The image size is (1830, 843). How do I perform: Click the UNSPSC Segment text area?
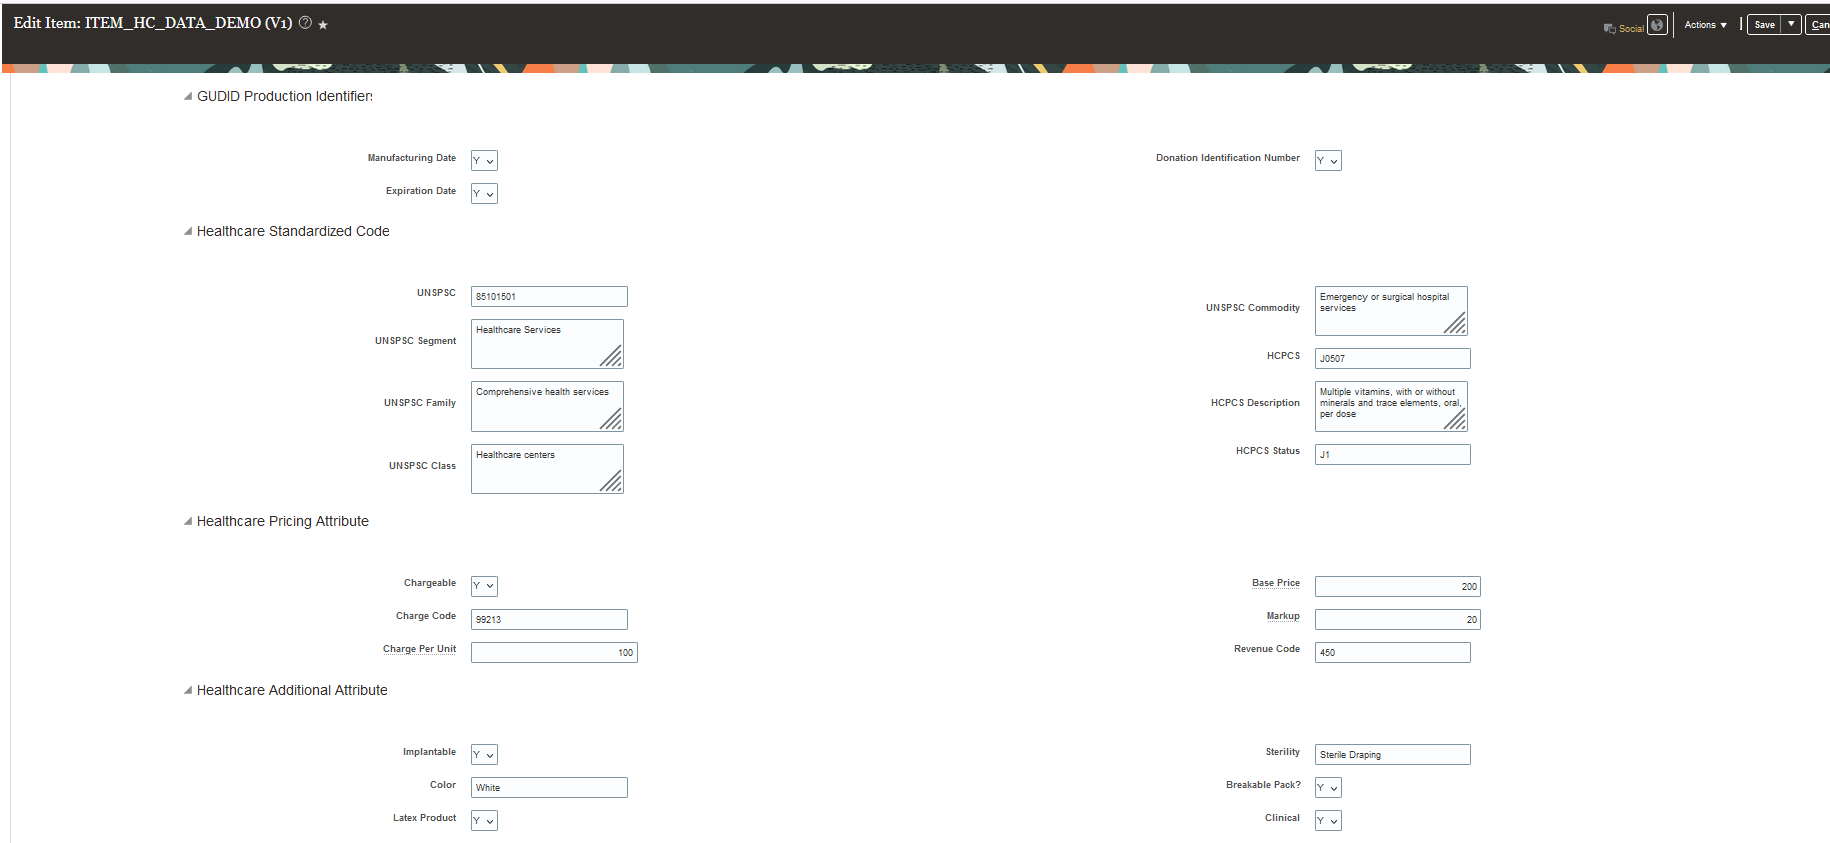(547, 344)
